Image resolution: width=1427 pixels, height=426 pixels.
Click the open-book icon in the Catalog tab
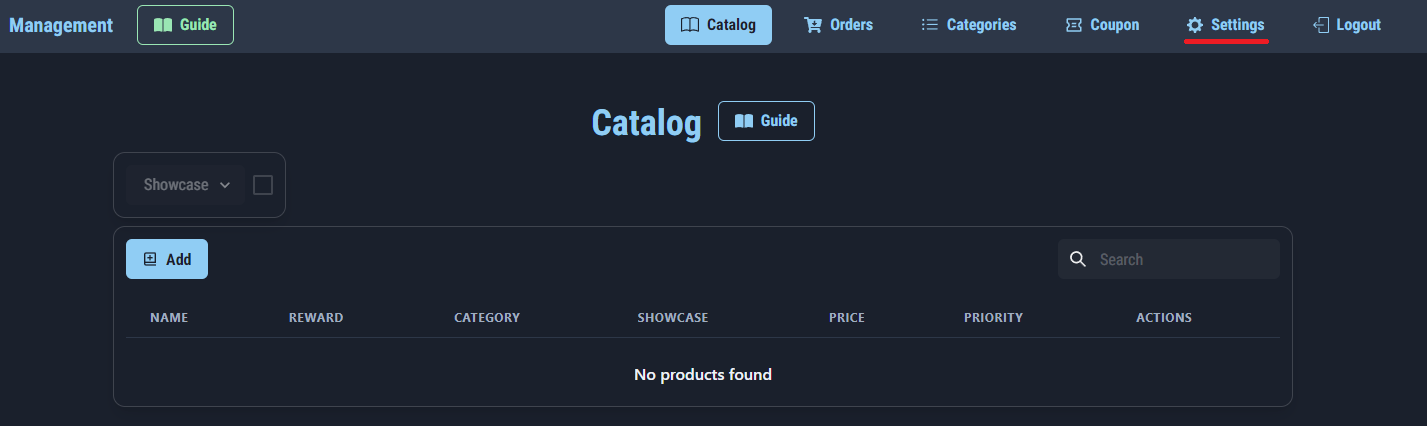pyautogui.click(x=689, y=25)
